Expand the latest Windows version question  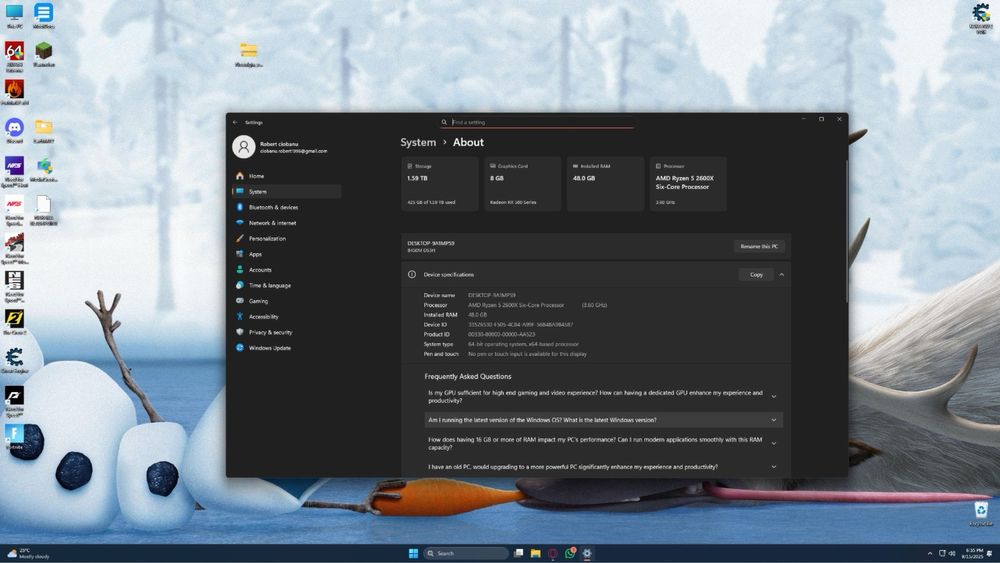[603, 420]
